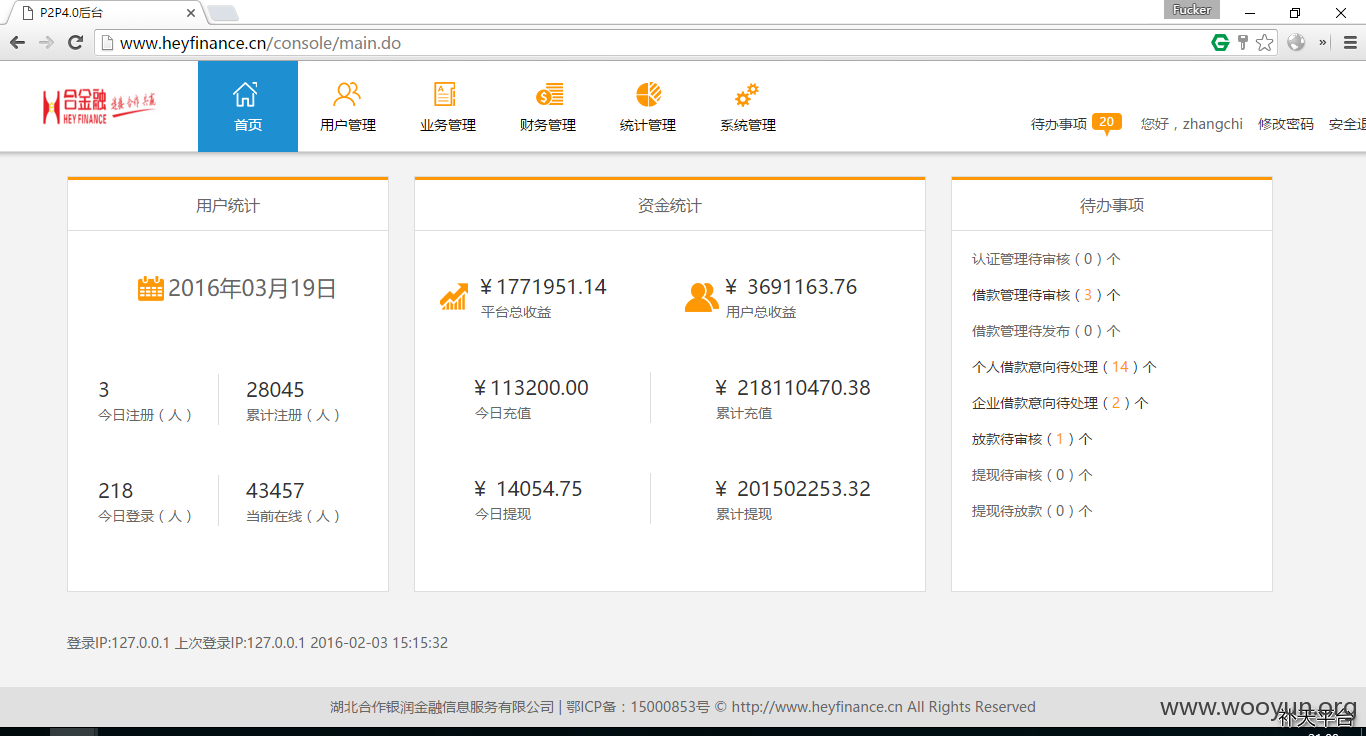Image resolution: width=1366 pixels, height=736 pixels.
Task: Click the Hey Finance logo
Action: coord(99,106)
